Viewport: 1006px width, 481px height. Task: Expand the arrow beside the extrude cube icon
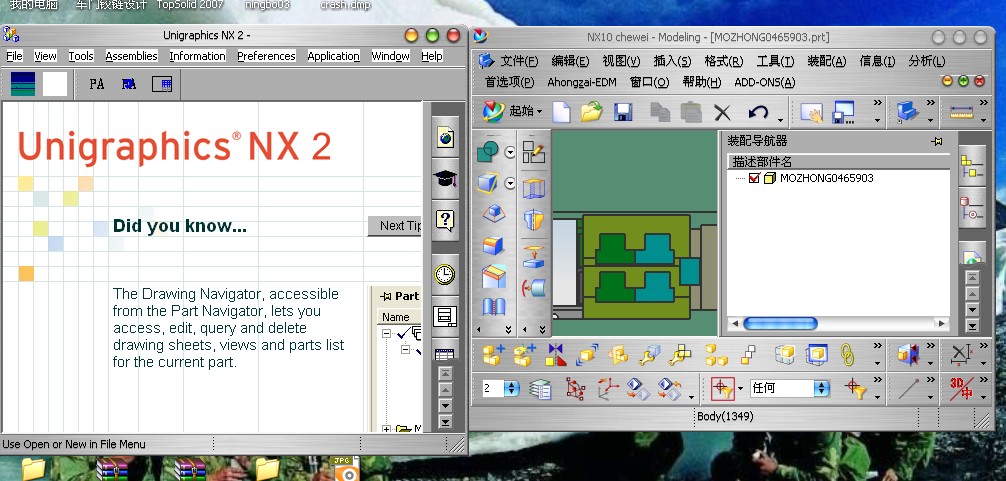click(509, 183)
